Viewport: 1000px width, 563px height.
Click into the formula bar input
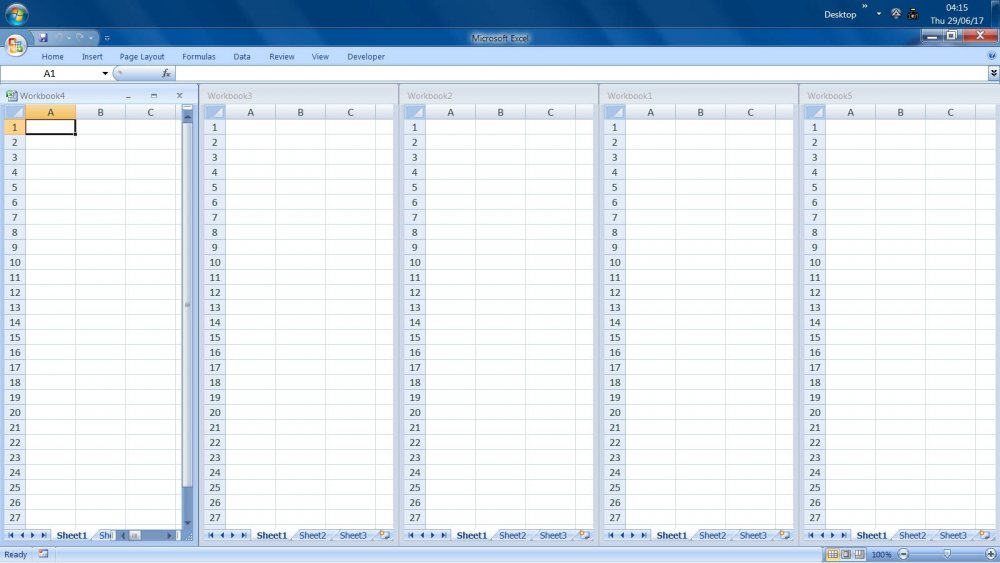(582, 73)
